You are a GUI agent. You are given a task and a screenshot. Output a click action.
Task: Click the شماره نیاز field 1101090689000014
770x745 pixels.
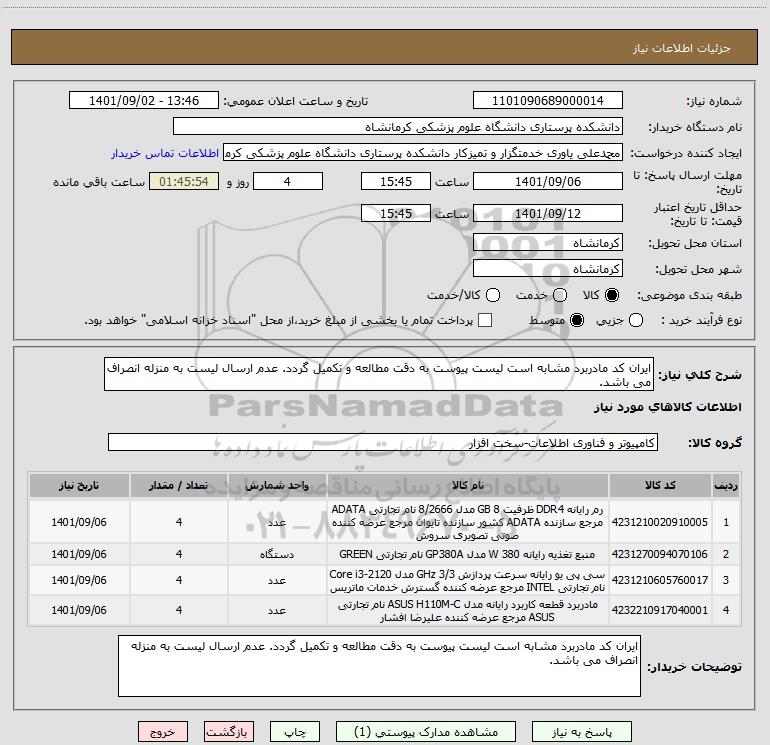(548, 100)
